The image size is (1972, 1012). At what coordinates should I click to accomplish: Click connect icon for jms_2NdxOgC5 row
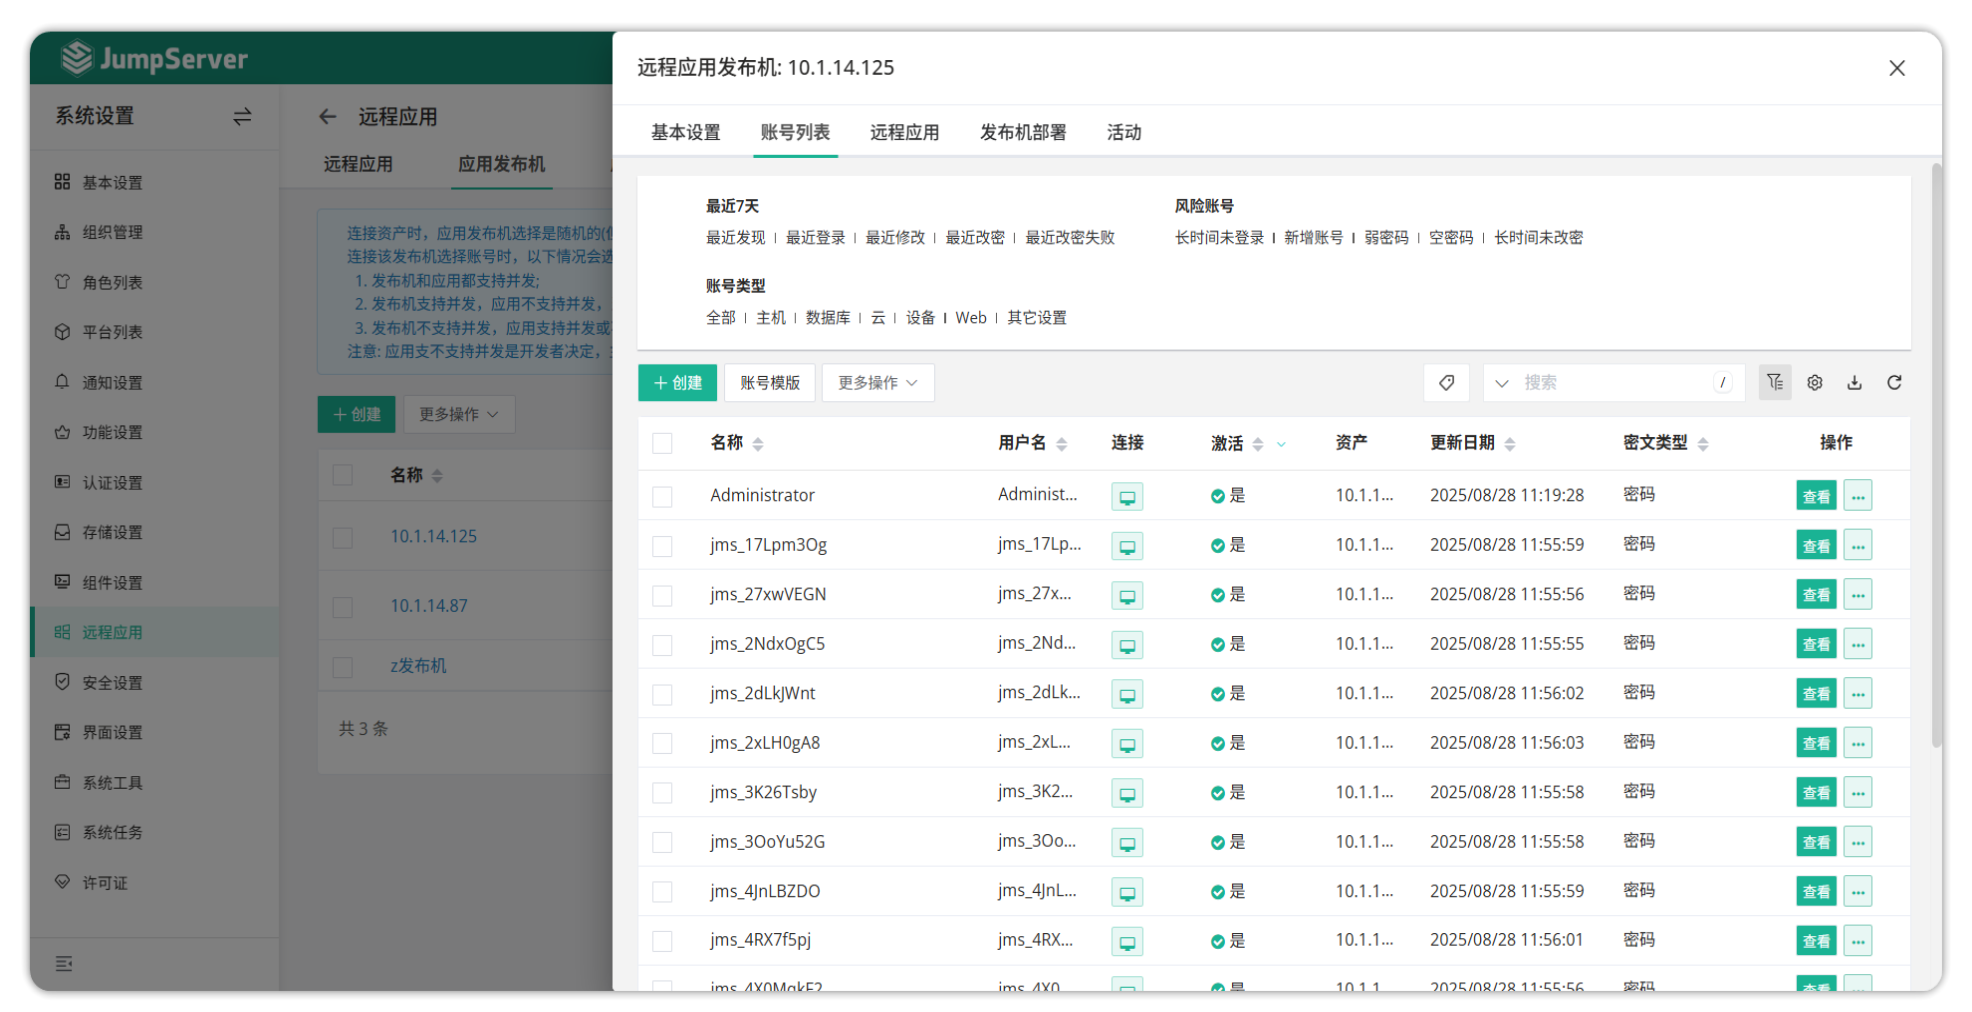click(1127, 645)
